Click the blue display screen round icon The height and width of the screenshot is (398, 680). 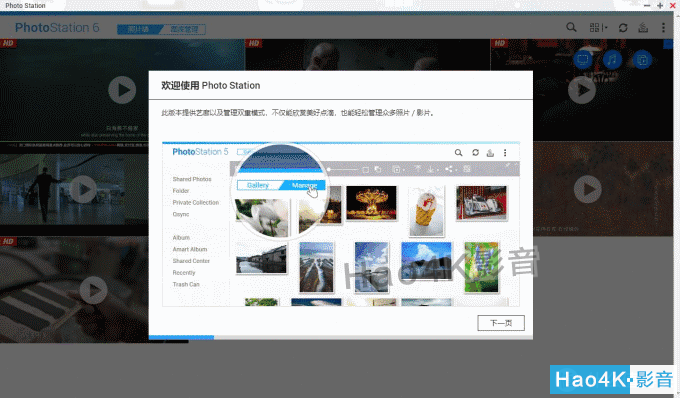[583, 59]
